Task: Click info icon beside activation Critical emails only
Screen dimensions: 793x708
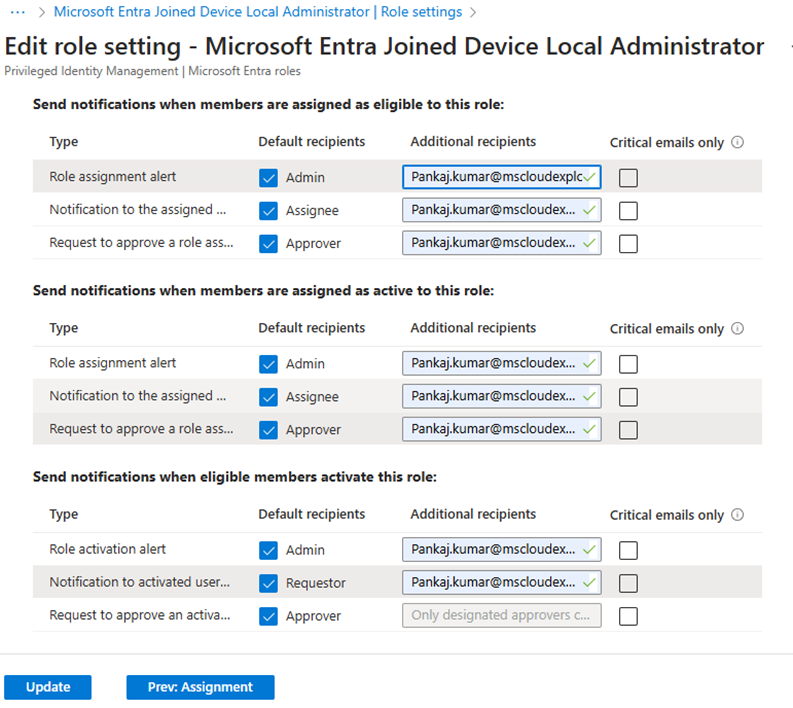Action: click(738, 515)
